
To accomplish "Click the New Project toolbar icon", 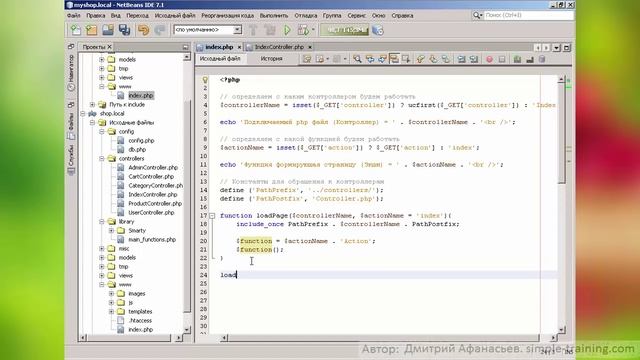I will pyautogui.click(x=92, y=30).
